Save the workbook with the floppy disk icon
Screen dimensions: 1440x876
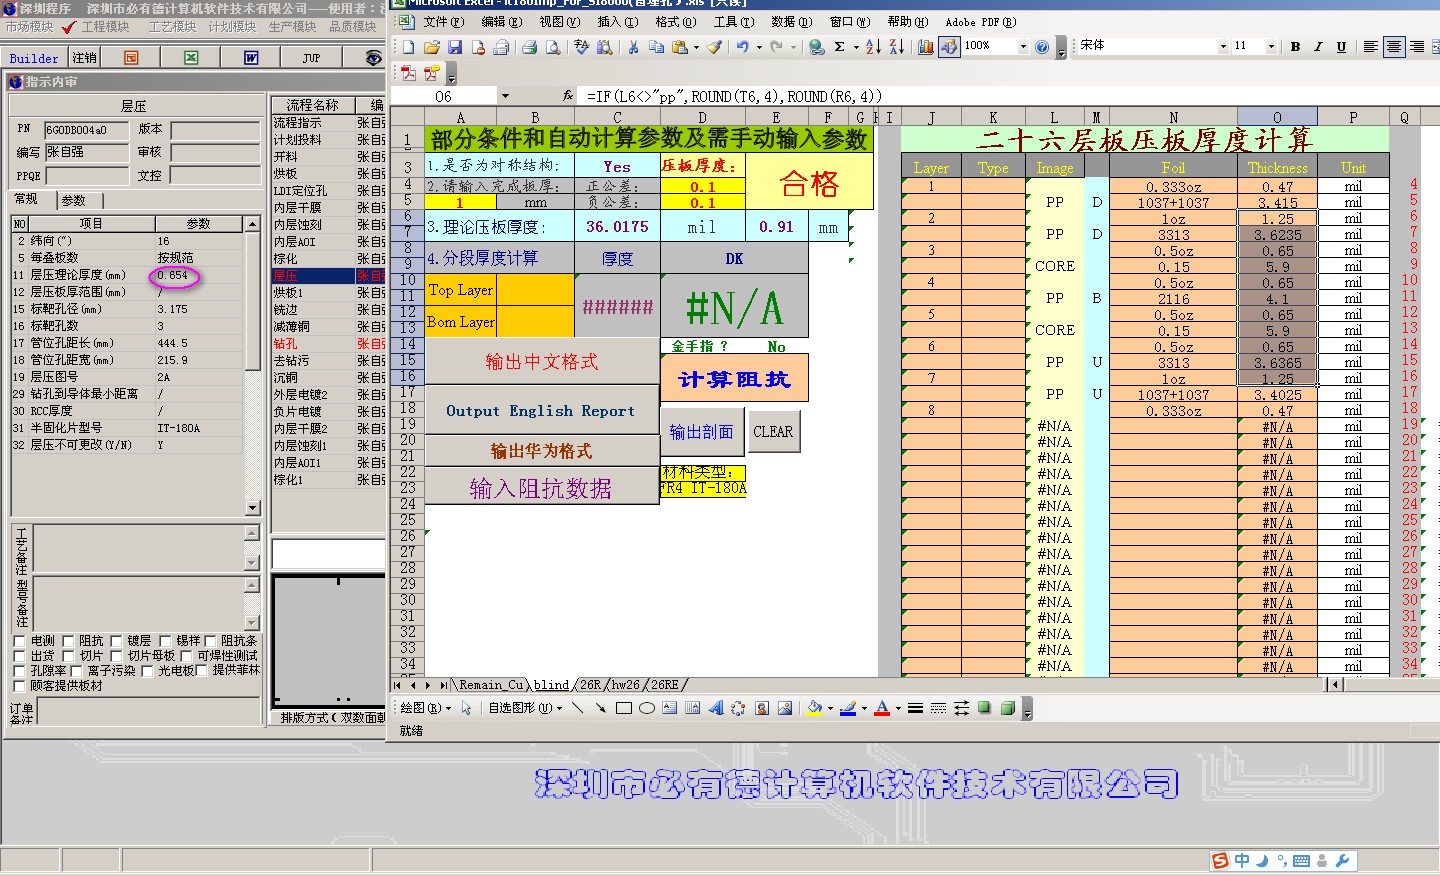pyautogui.click(x=455, y=46)
